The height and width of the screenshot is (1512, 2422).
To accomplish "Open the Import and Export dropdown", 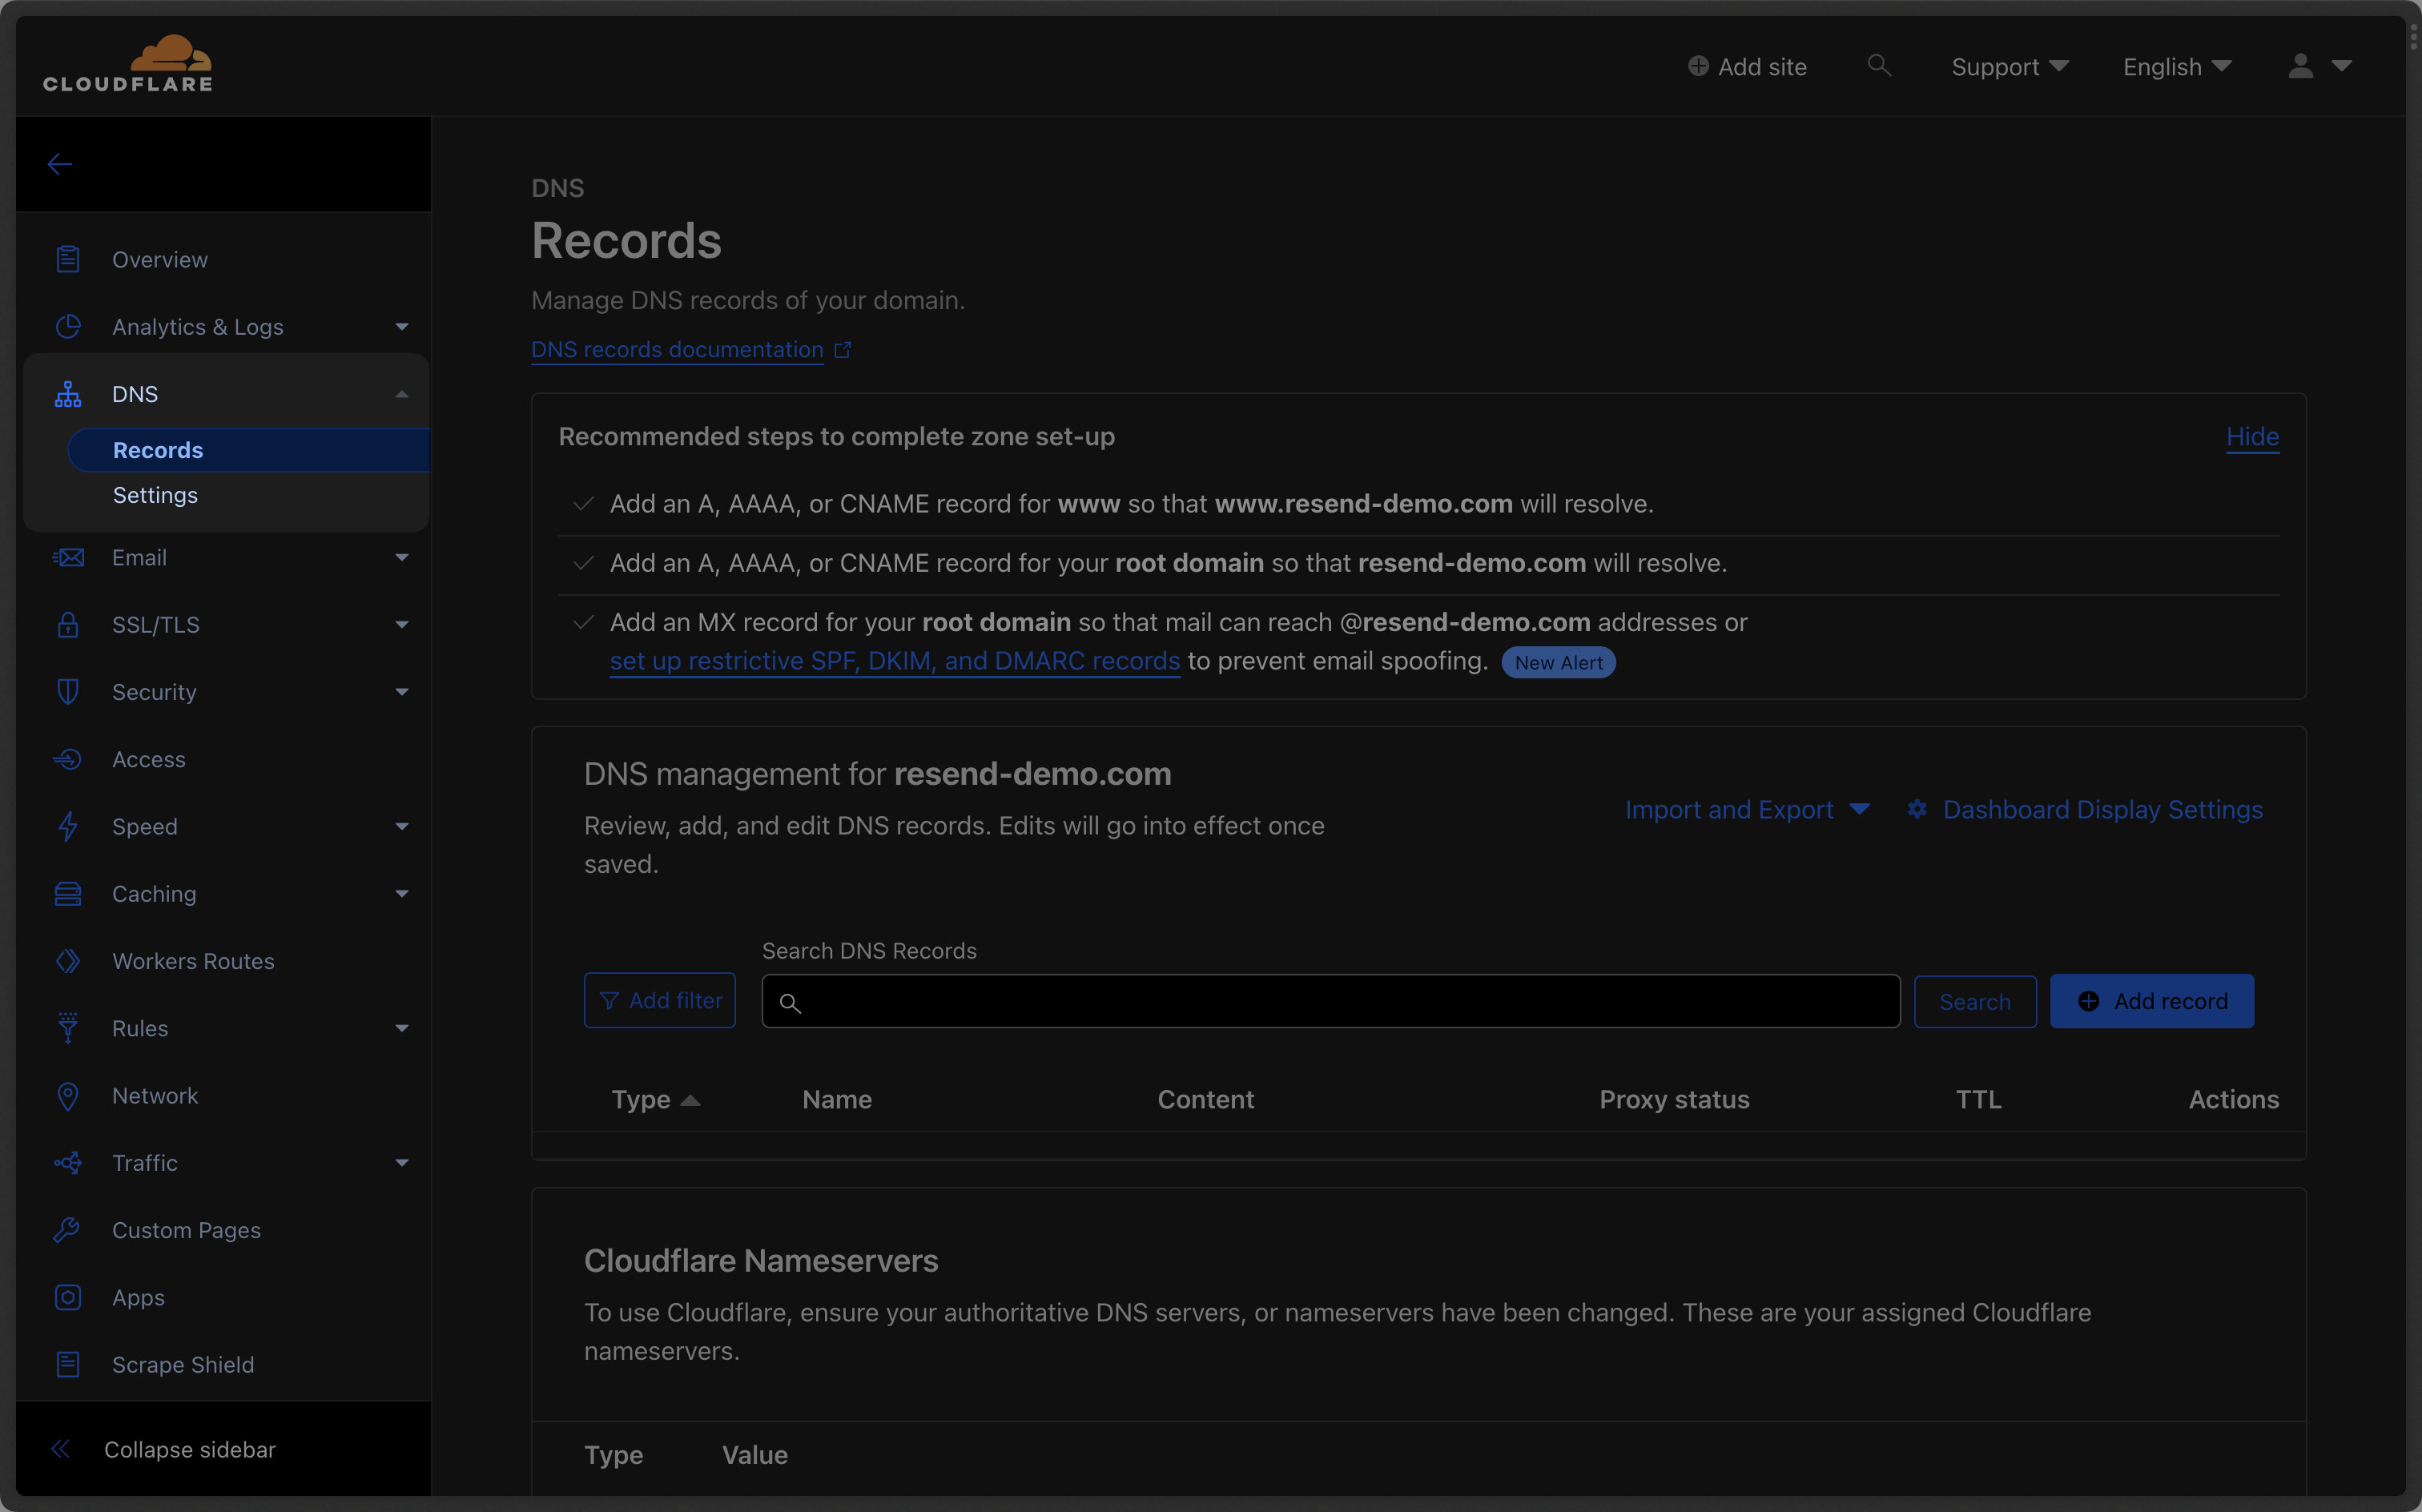I will 1747,809.
